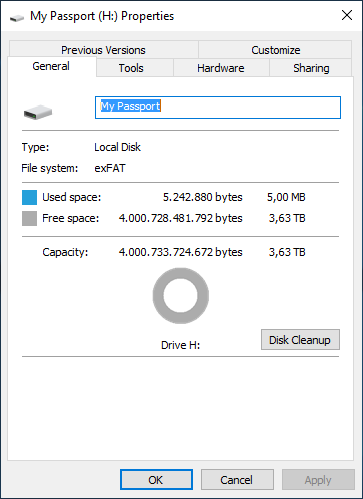
Task: Click the "Used space:" label
Action: pyautogui.click(x=71, y=197)
